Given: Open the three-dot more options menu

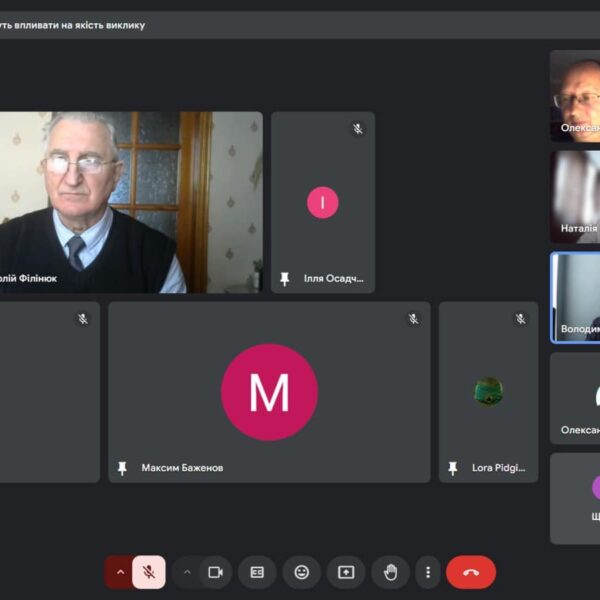Looking at the screenshot, I should (428, 572).
